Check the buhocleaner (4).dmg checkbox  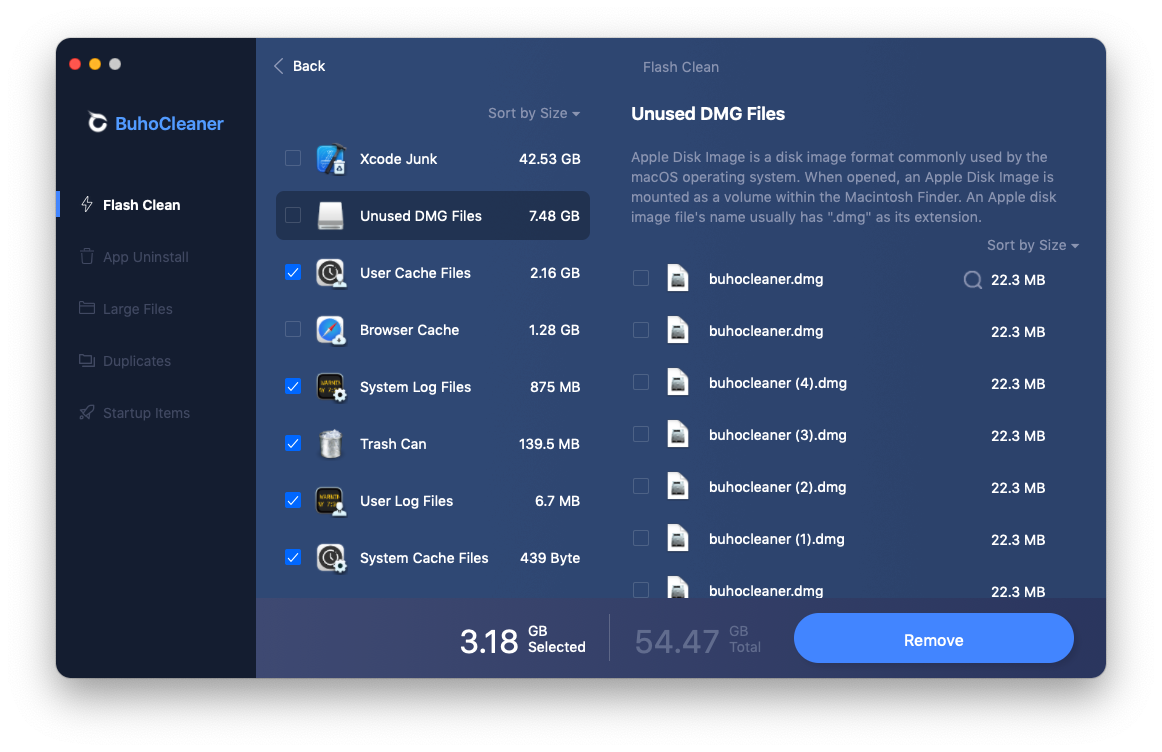[641, 382]
